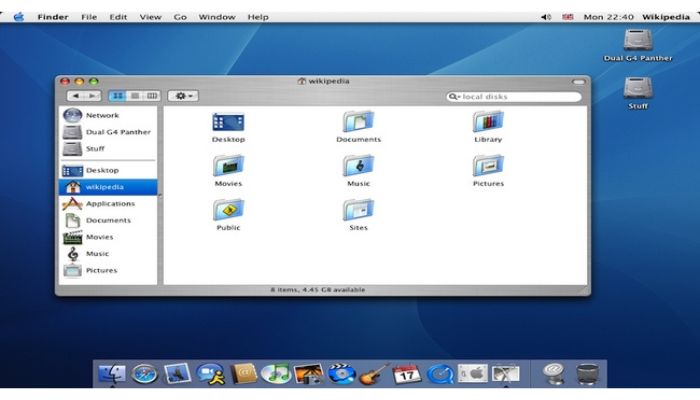The image size is (700, 400).
Task: Open the Edit menu
Action: click(x=118, y=17)
